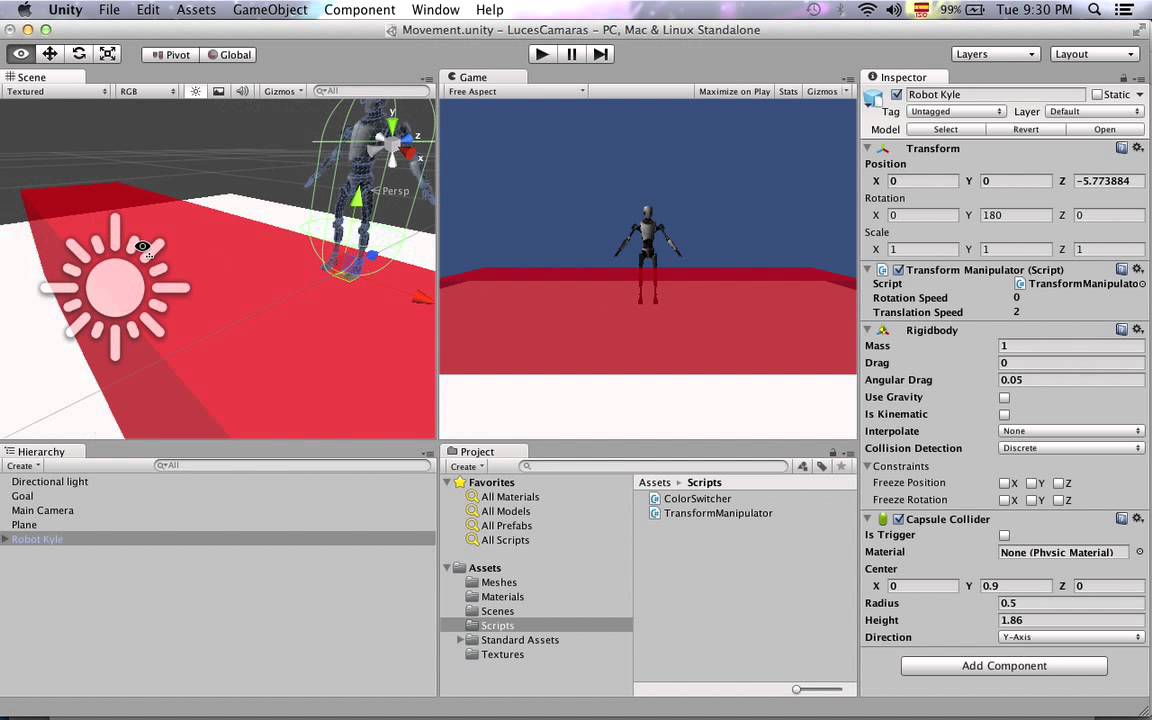Toggle scene audio speaker icon
The height and width of the screenshot is (720, 1152).
241,91
